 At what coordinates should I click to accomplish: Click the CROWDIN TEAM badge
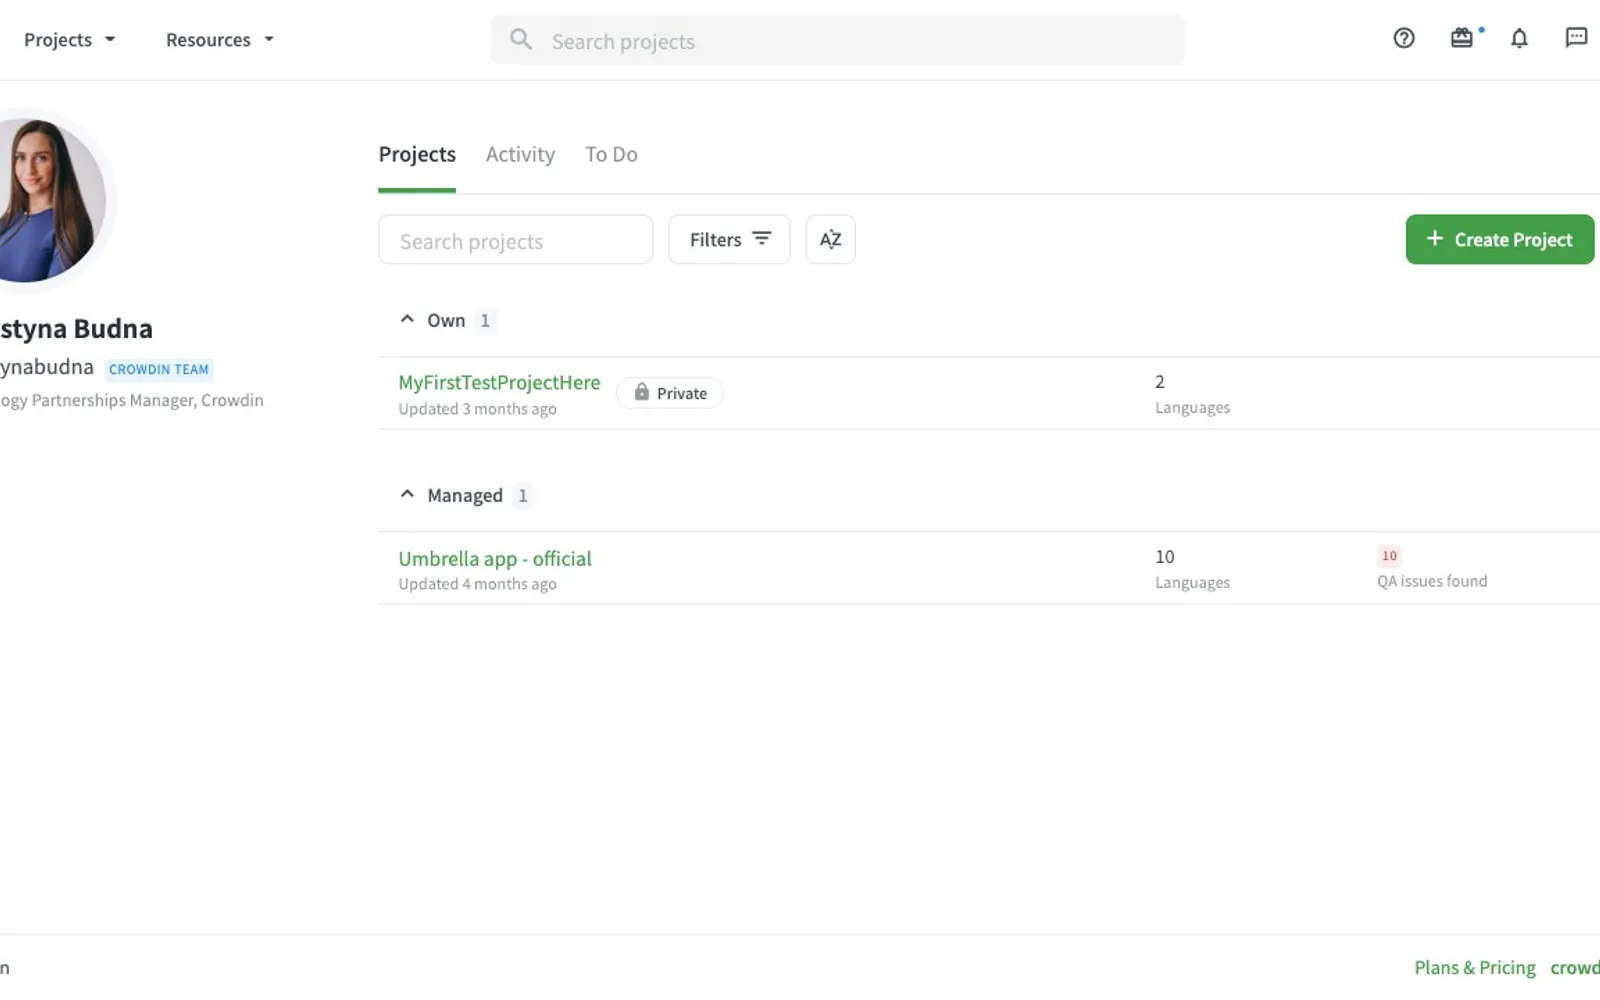click(159, 369)
